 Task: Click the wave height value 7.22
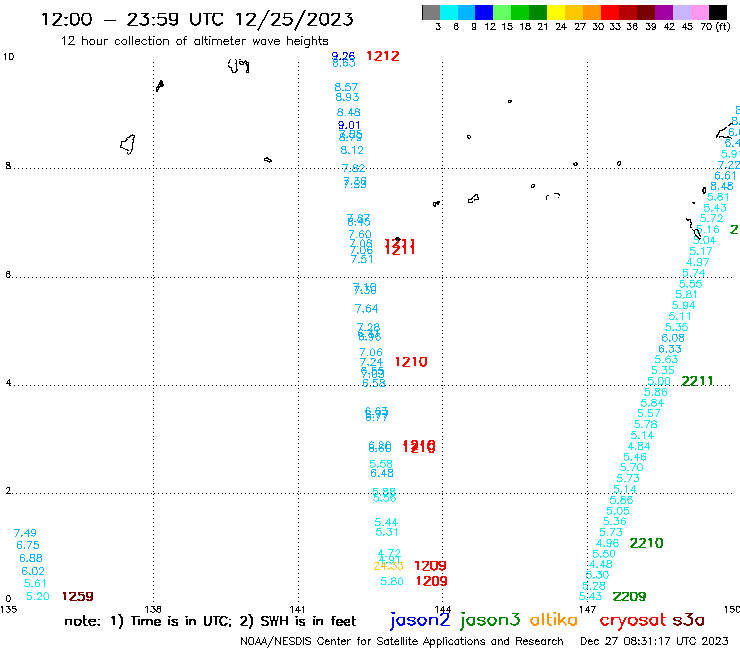pos(729,165)
